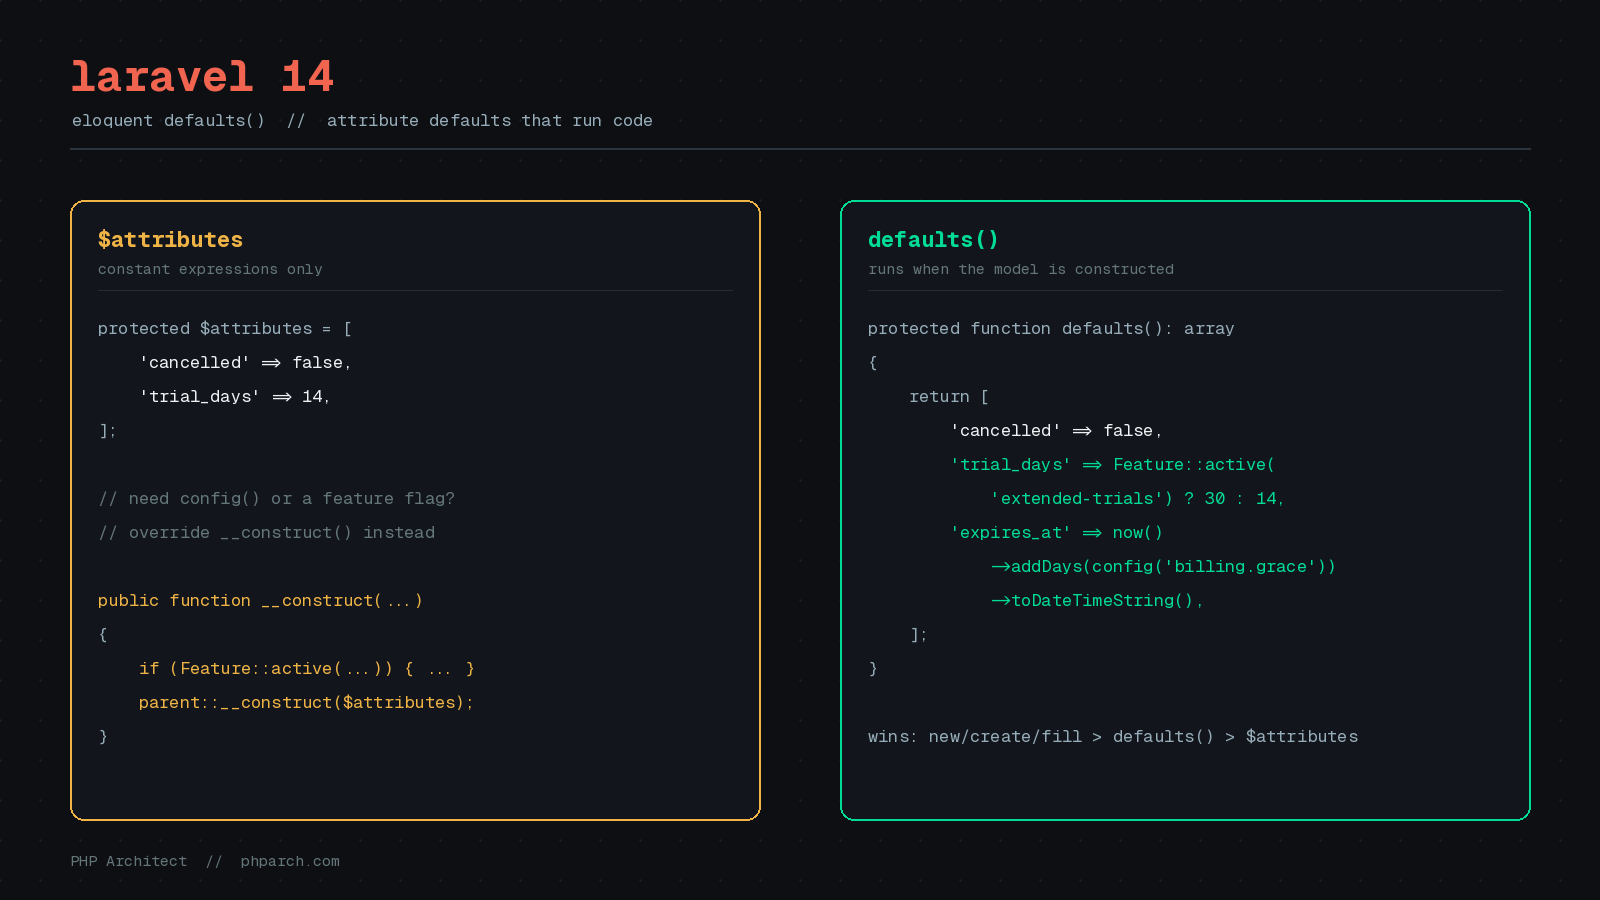Click the right panel "'cancelled' => false," line
1600x900 pixels.
[x=1056, y=431]
